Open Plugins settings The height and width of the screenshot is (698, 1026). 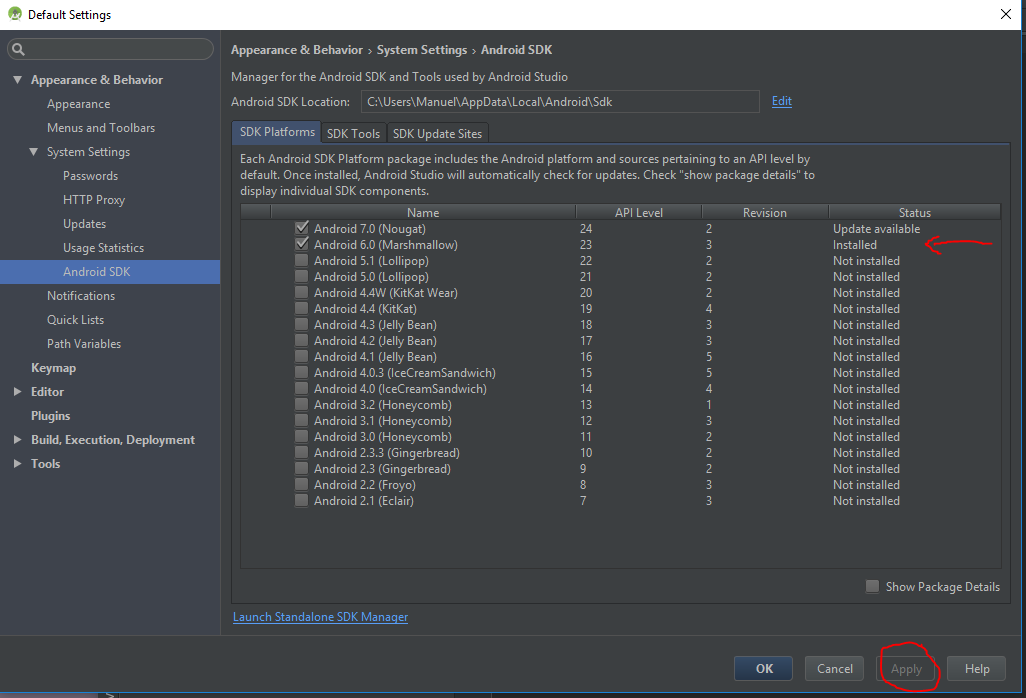pos(50,415)
